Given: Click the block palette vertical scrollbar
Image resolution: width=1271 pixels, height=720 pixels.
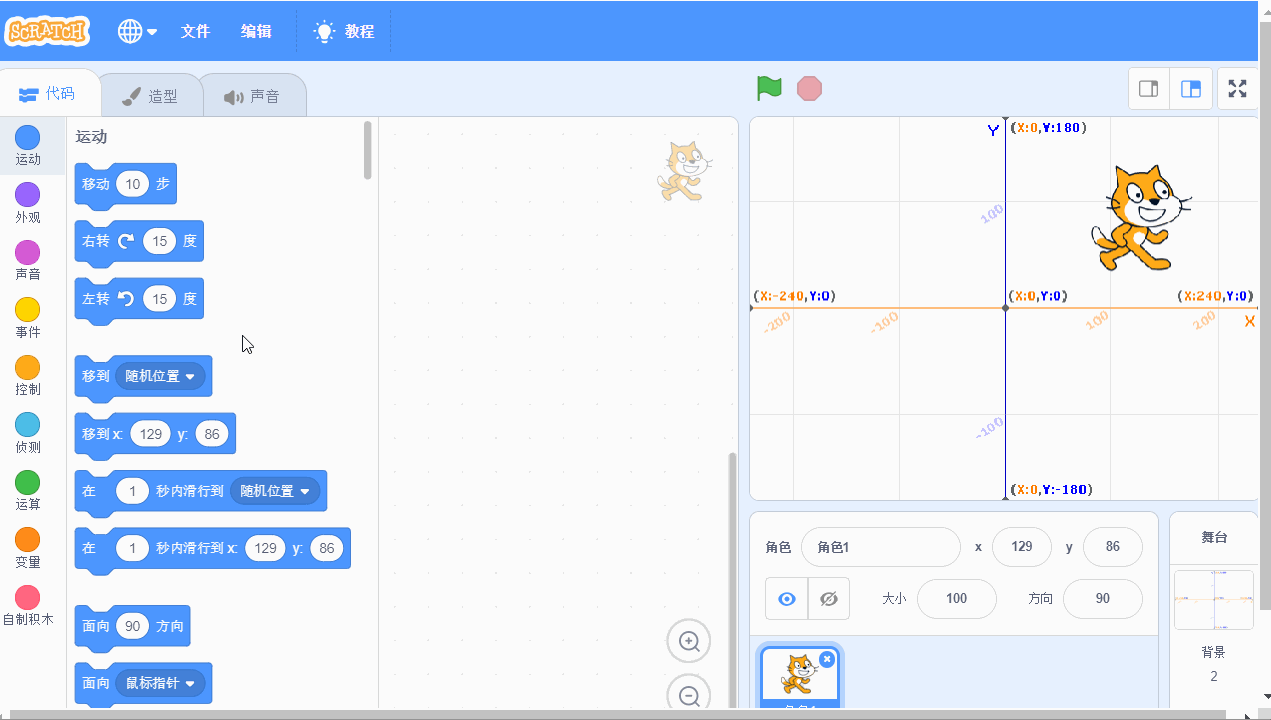Looking at the screenshot, I should pos(368,150).
